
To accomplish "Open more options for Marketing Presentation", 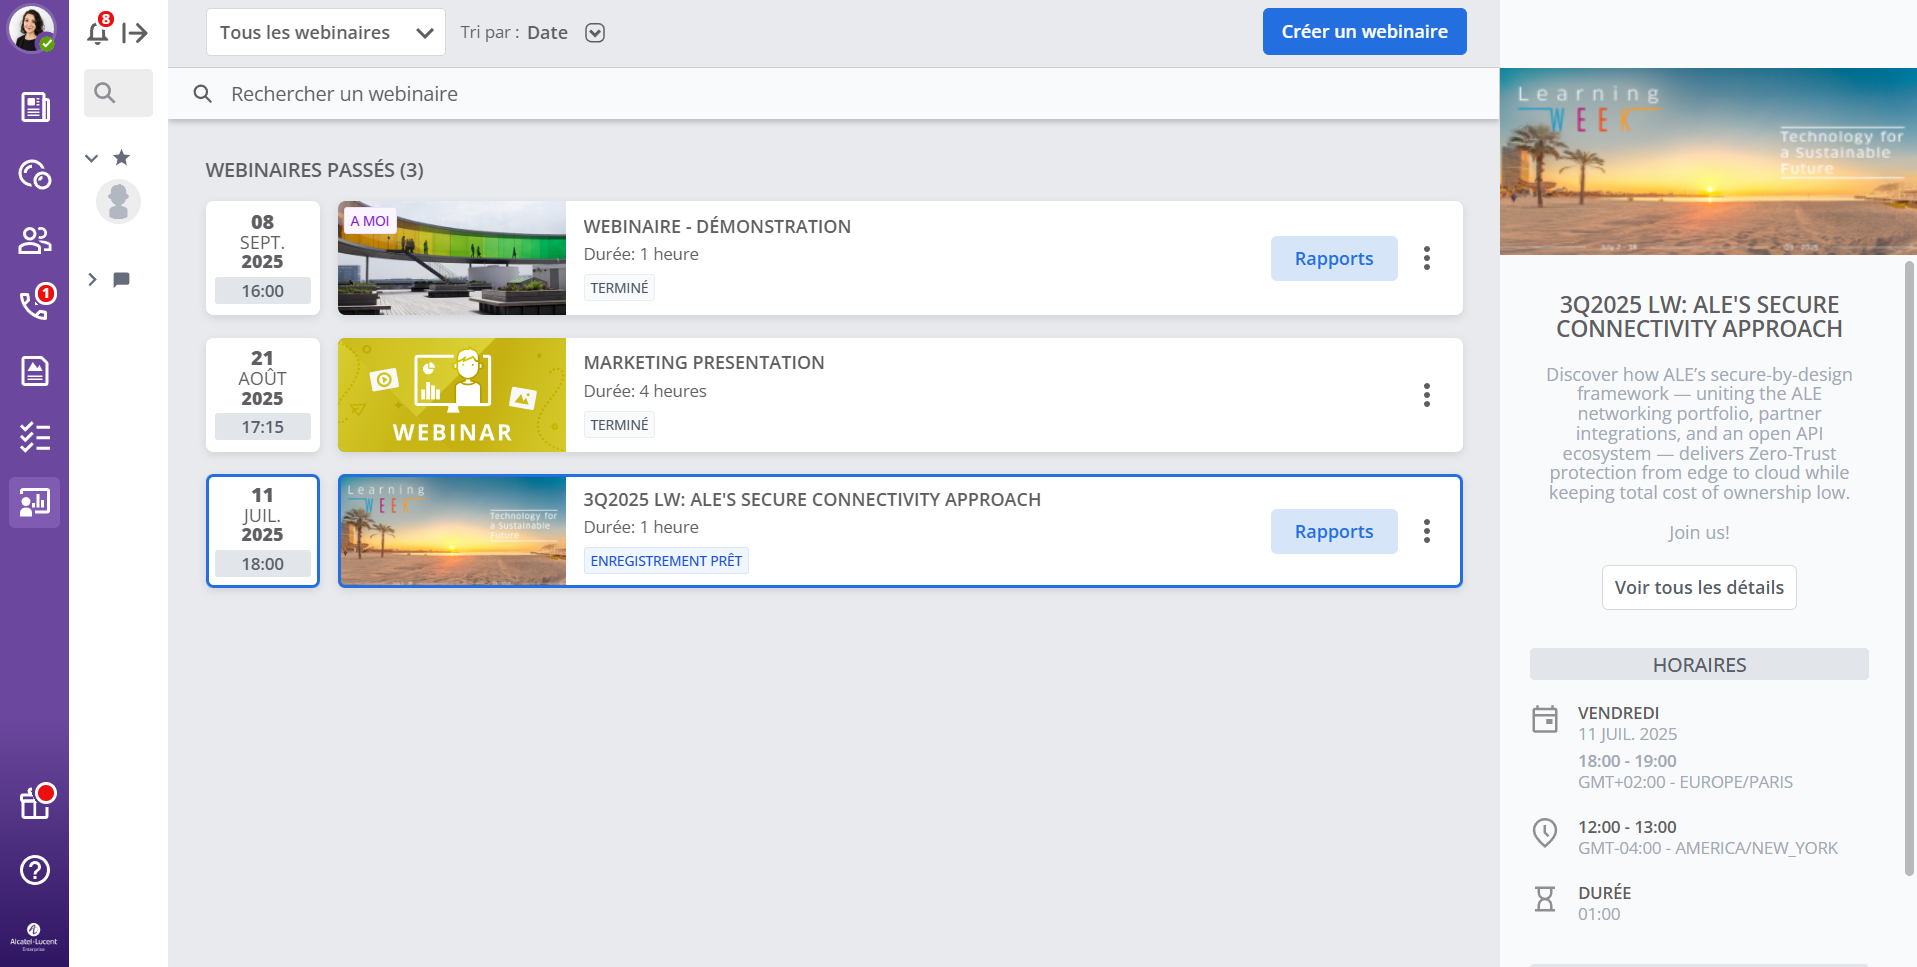I will [x=1427, y=395].
